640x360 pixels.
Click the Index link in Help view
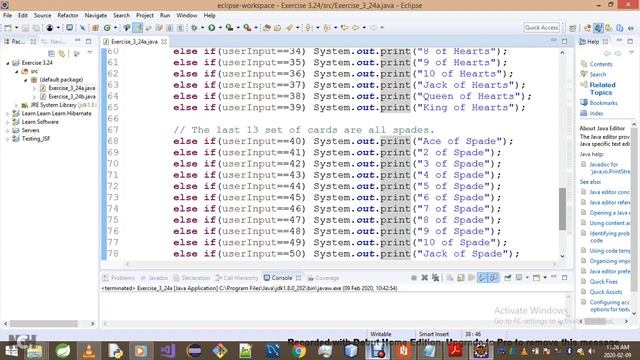coord(596,113)
